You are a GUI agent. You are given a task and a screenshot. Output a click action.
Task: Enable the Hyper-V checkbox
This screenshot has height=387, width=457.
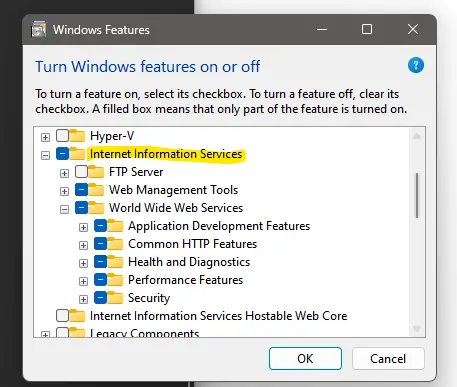(x=62, y=136)
